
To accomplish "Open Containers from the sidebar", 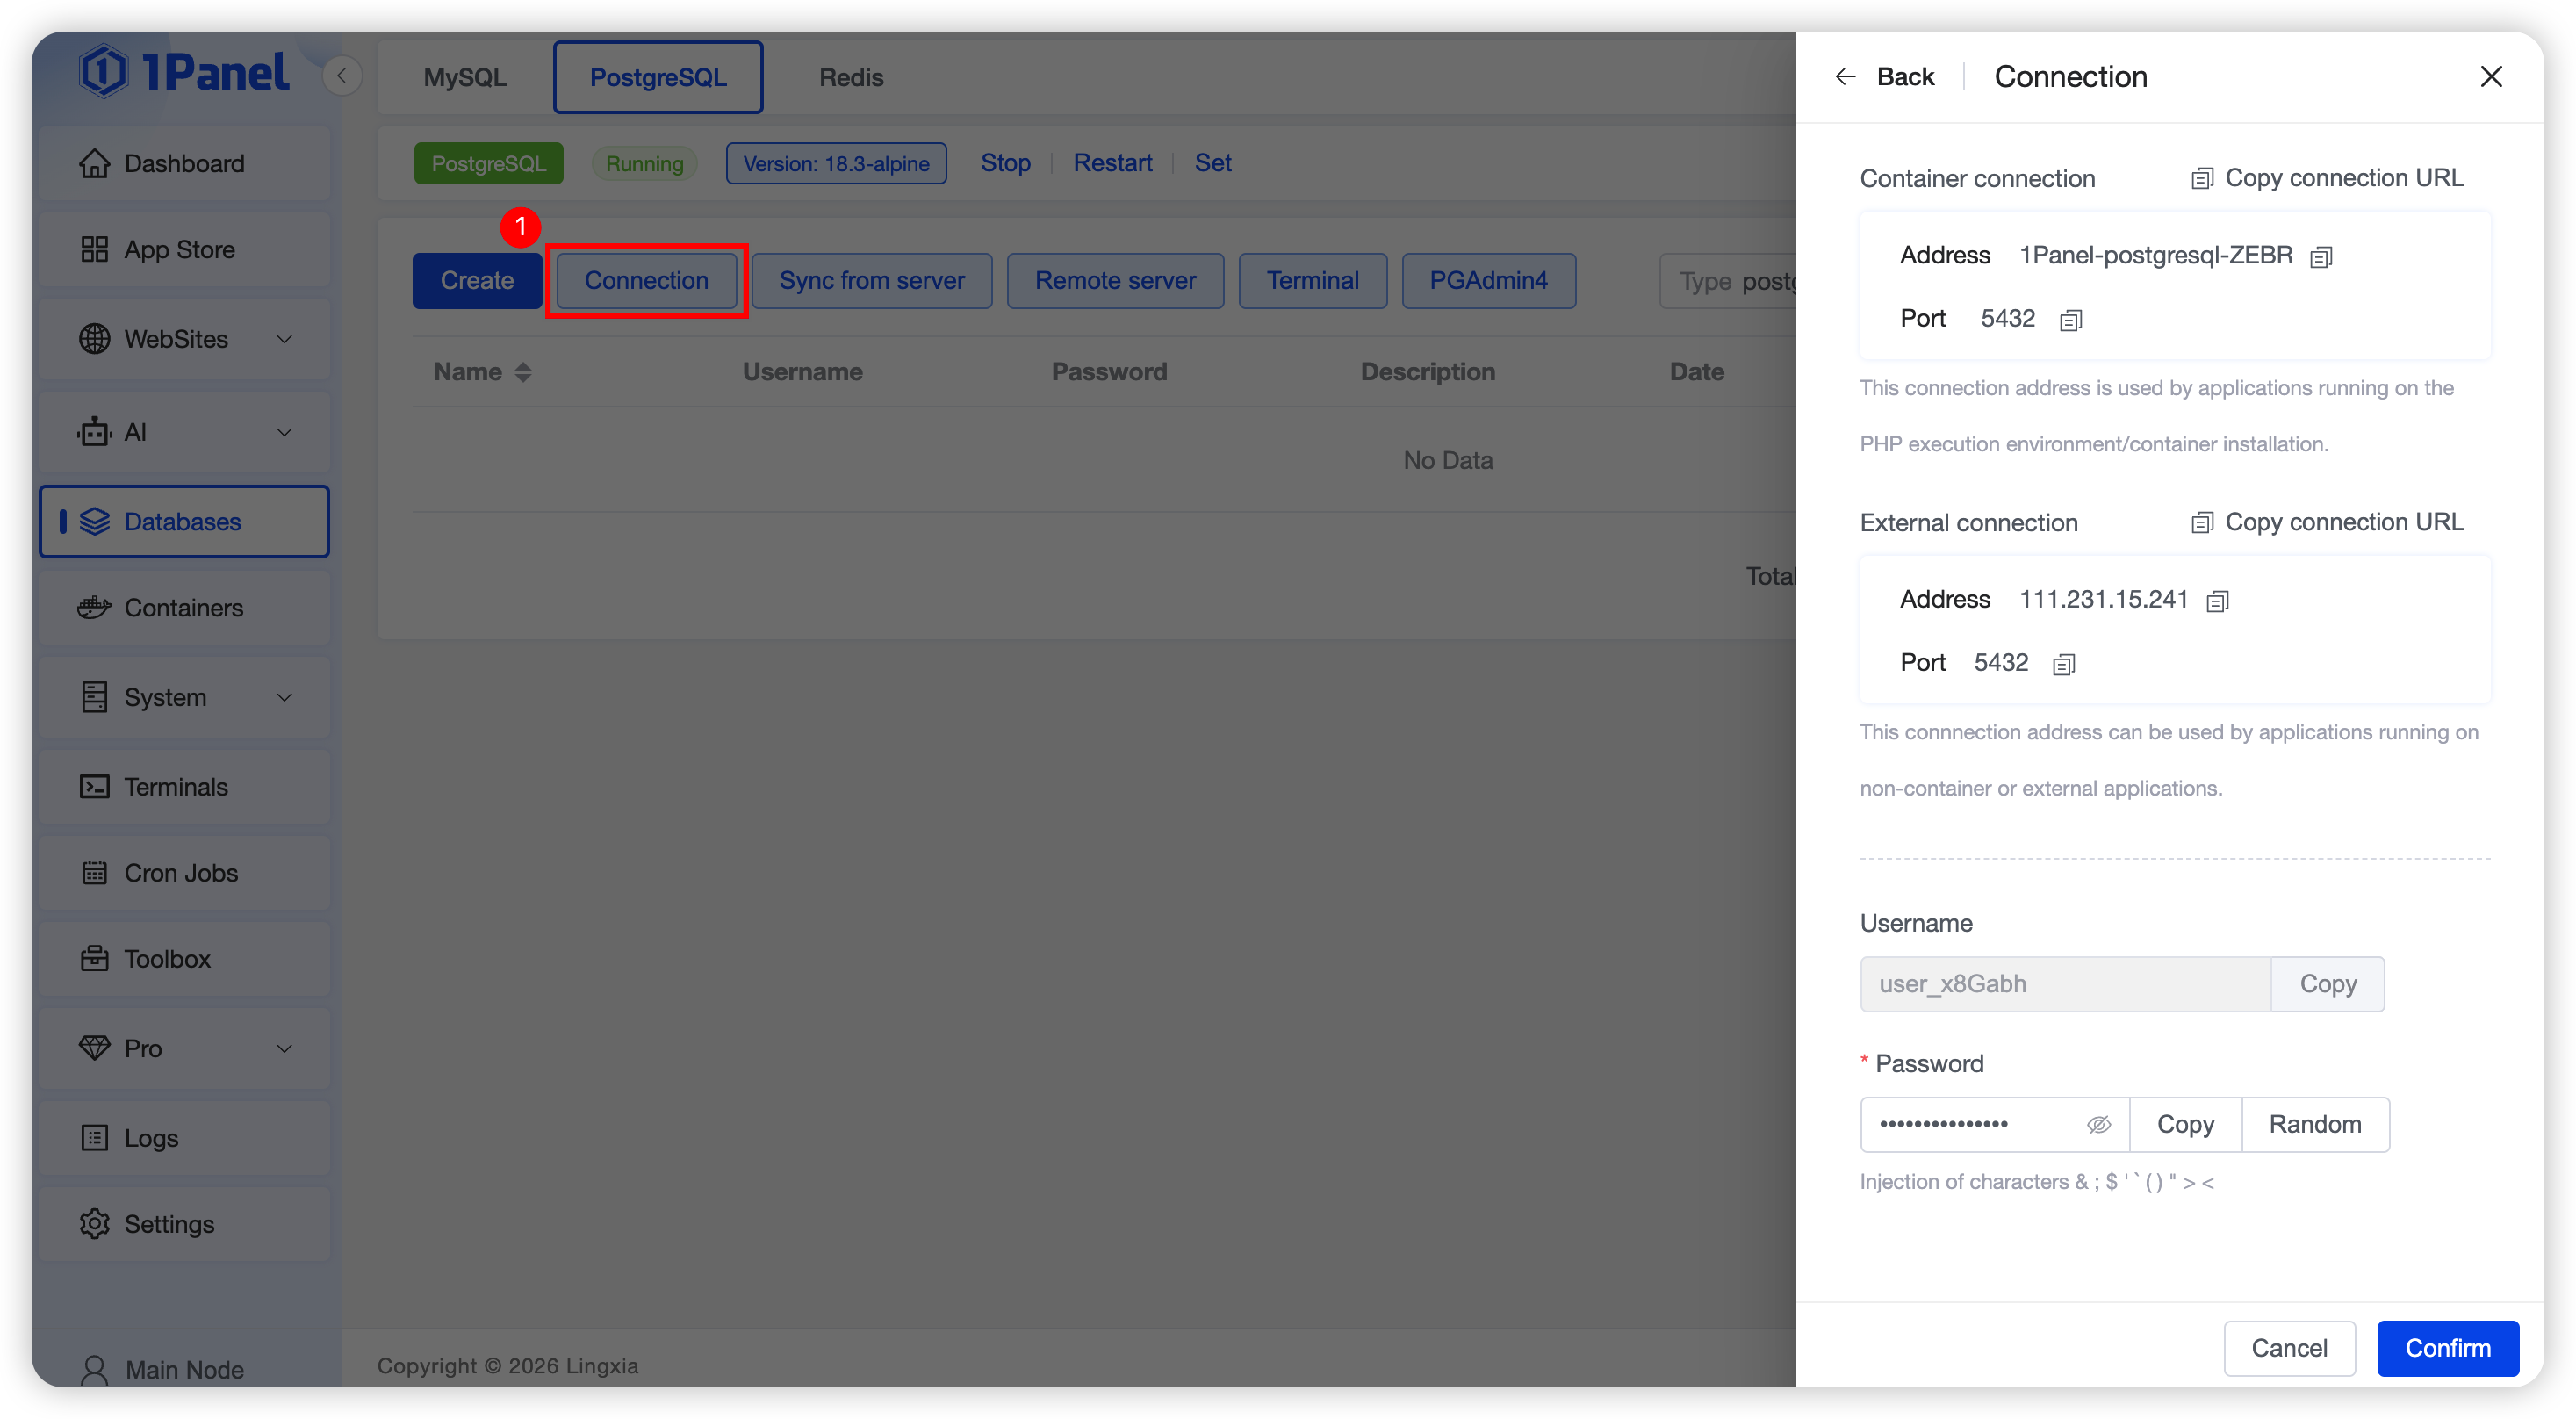I will pyautogui.click(x=184, y=608).
